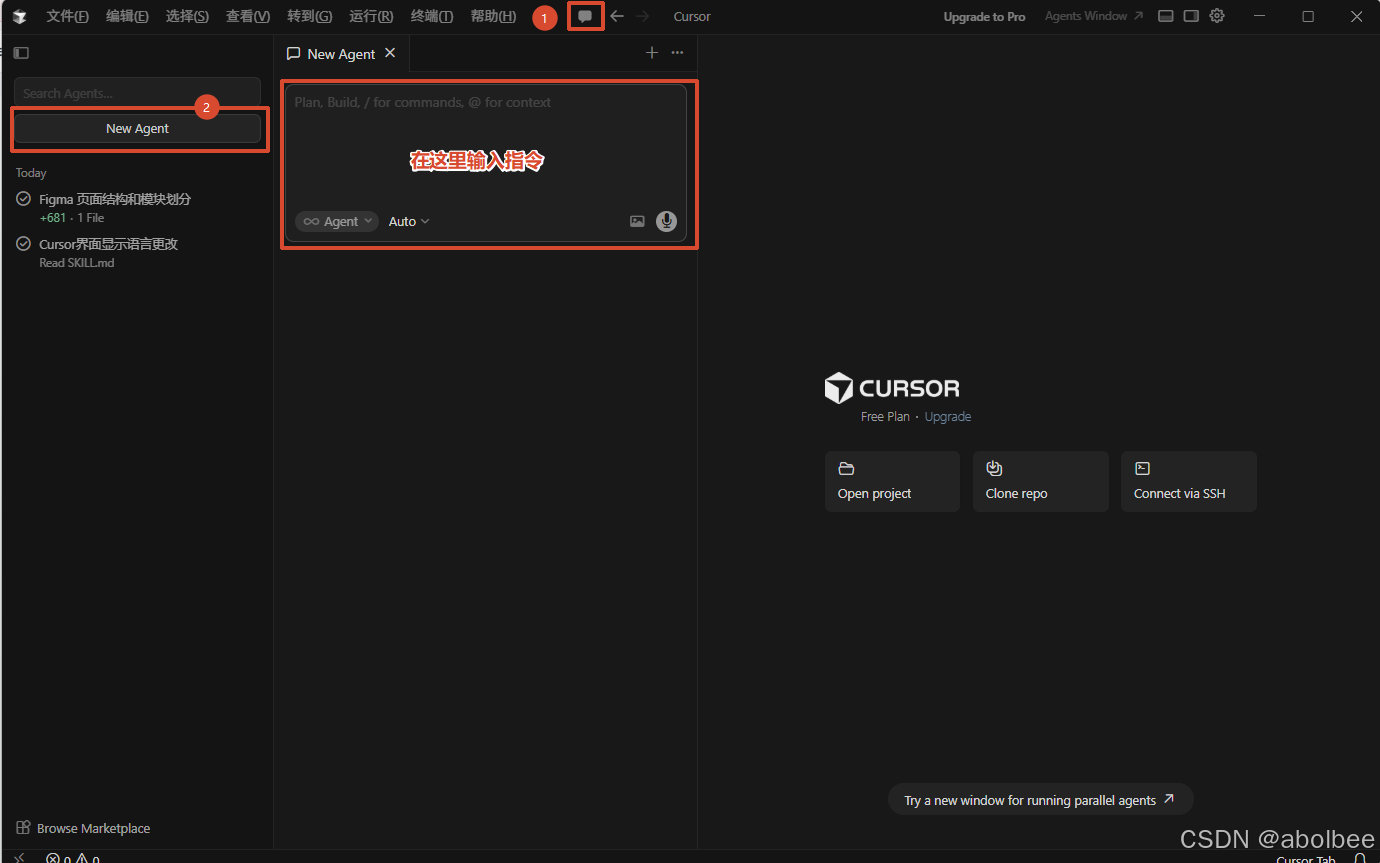The width and height of the screenshot is (1380, 863).
Task: Click checkmark icon beside Cursor界面显示语言更改
Action: tap(23, 244)
